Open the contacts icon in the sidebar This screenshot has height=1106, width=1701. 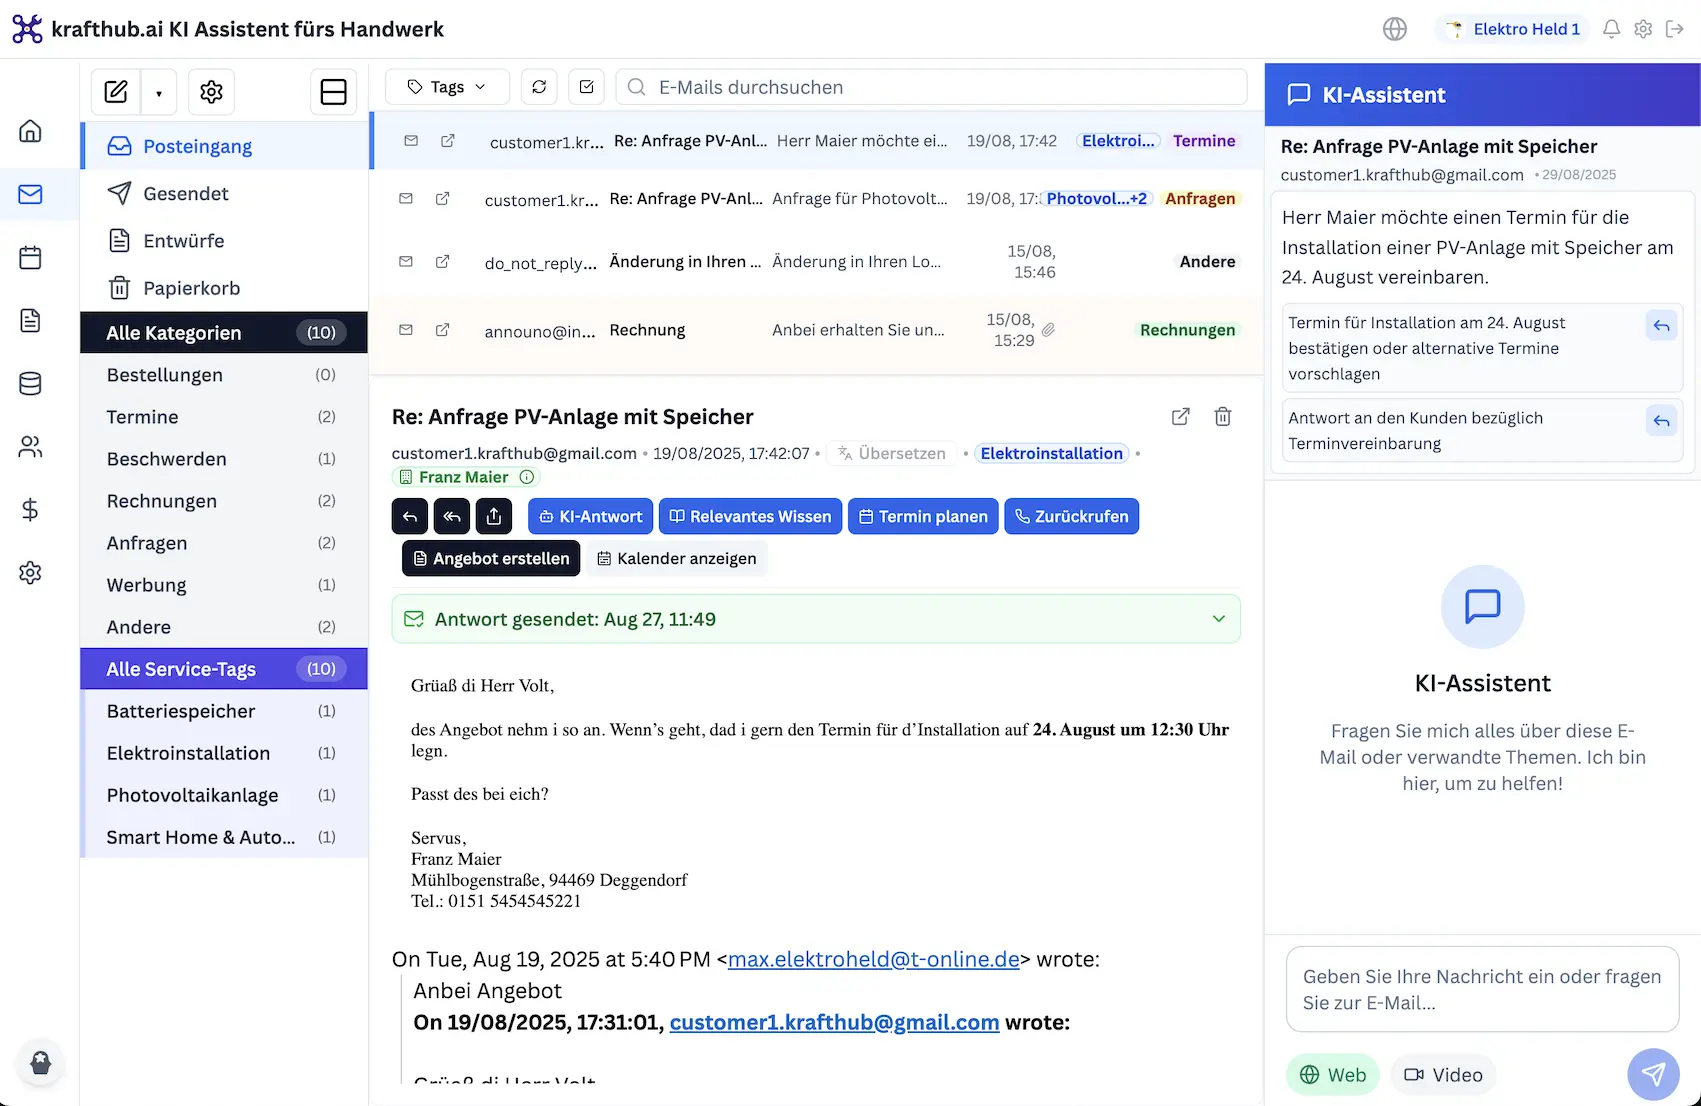(x=30, y=448)
